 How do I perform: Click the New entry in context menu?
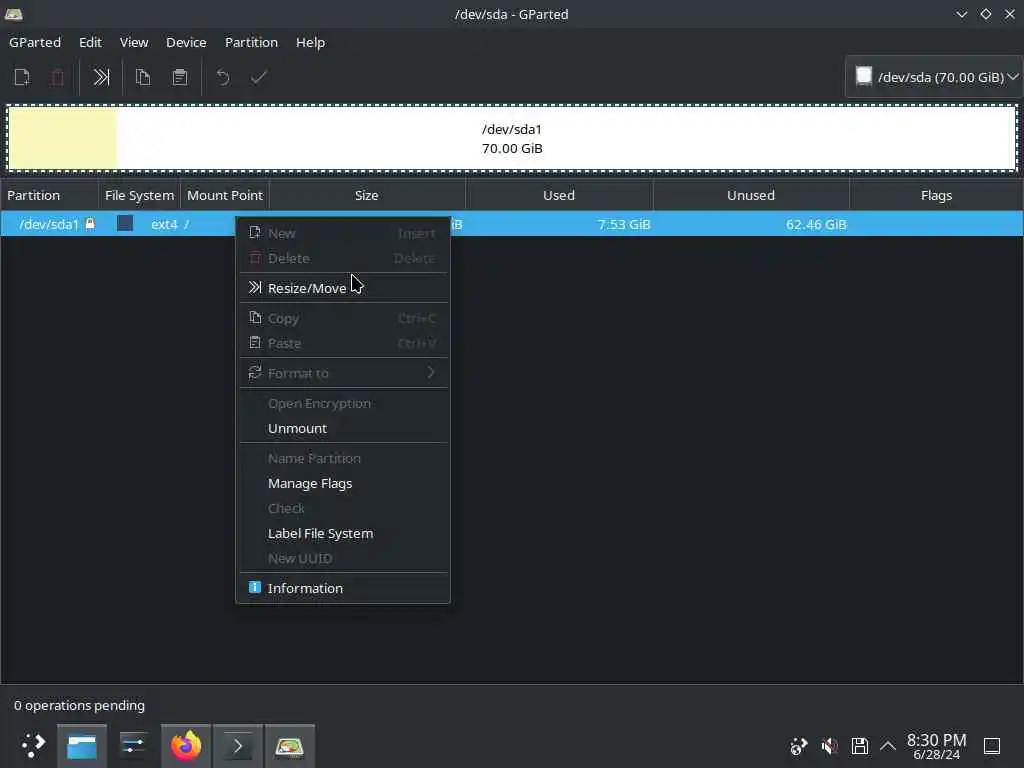click(343, 233)
